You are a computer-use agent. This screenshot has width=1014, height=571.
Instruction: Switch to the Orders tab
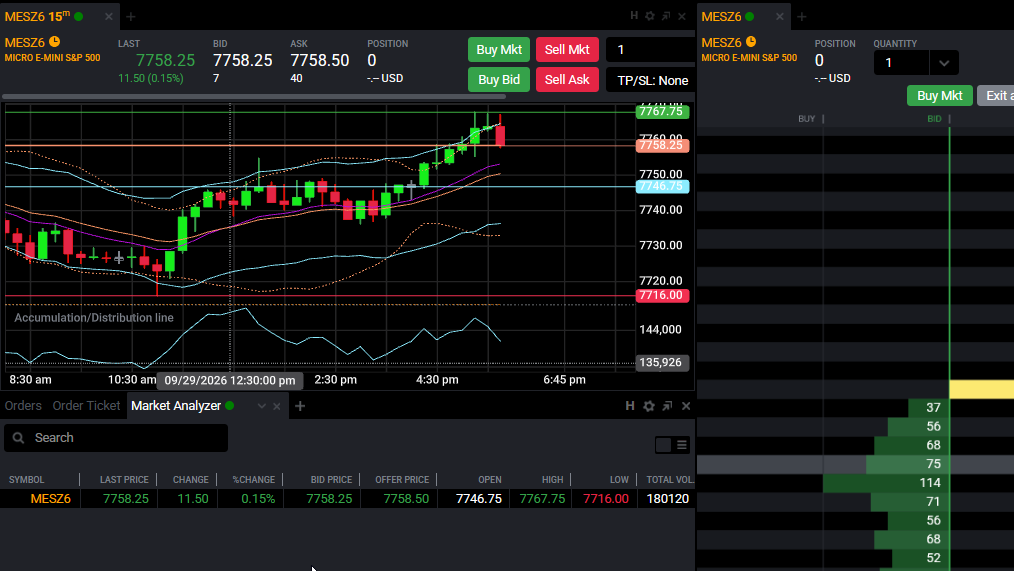pos(23,405)
